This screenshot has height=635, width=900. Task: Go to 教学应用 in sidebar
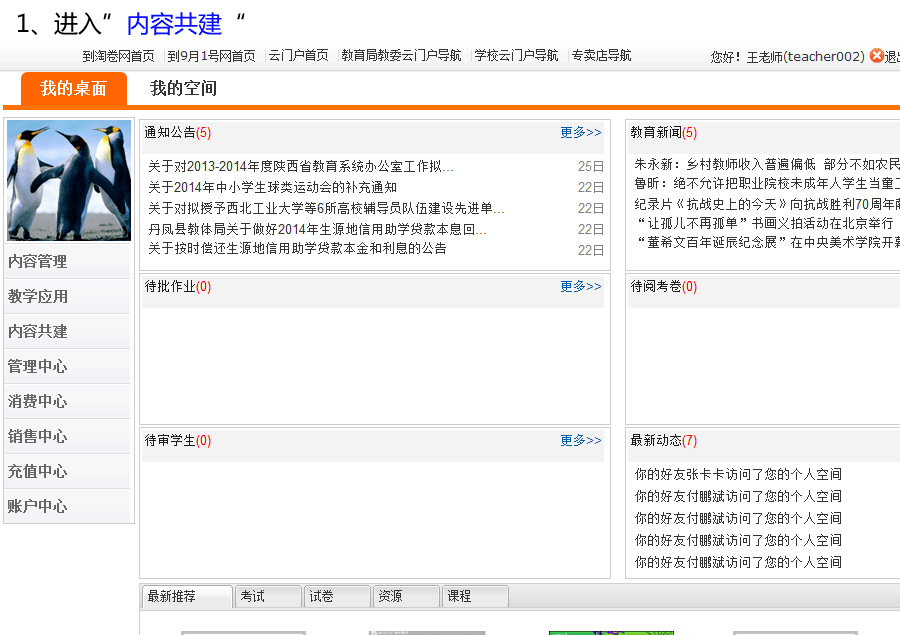point(38,296)
